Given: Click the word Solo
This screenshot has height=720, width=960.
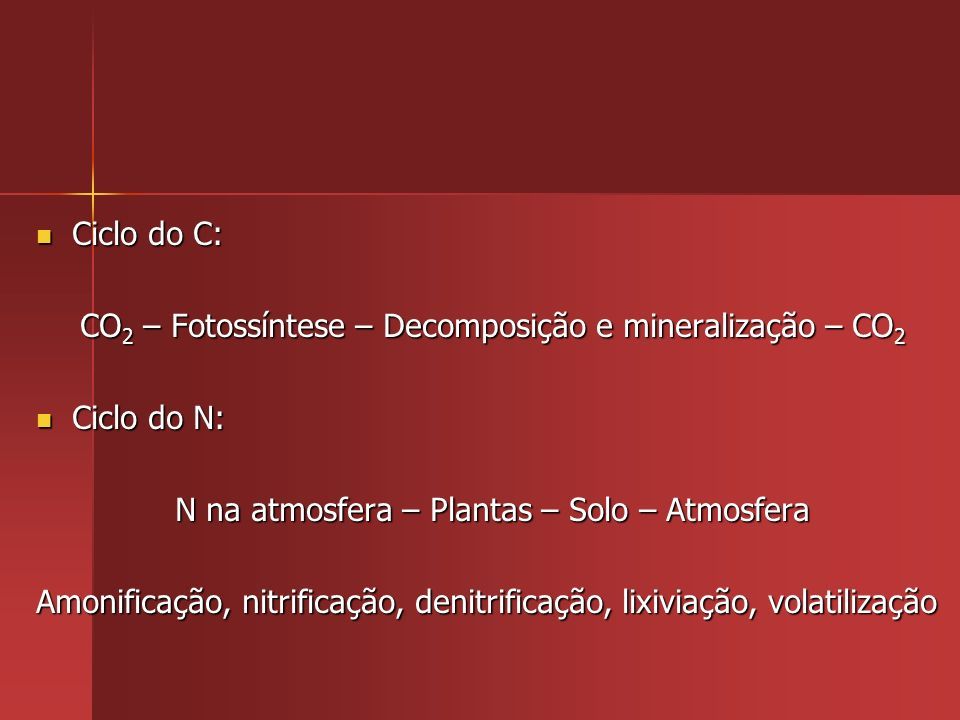Looking at the screenshot, I should 598,510.
